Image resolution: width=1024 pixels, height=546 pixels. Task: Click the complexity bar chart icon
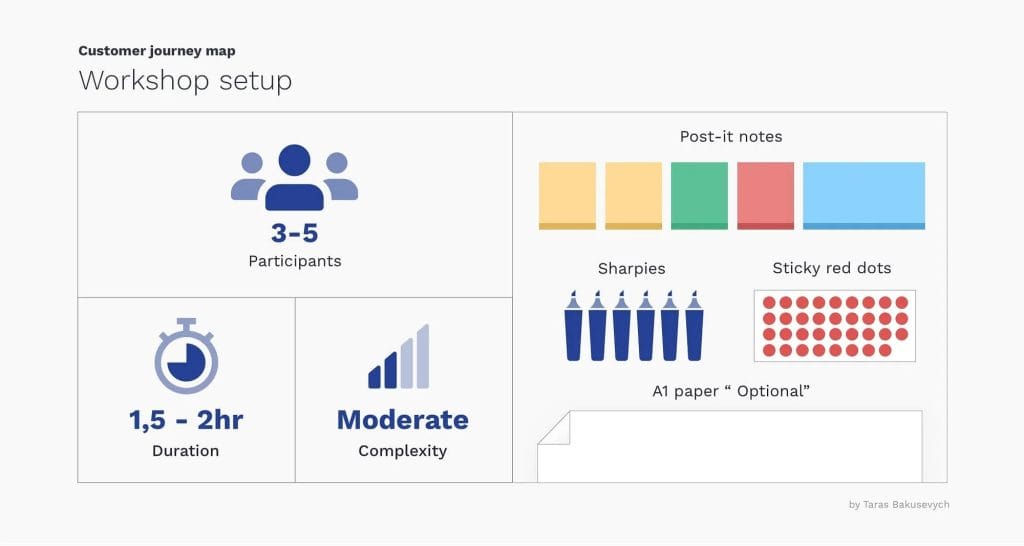399,357
